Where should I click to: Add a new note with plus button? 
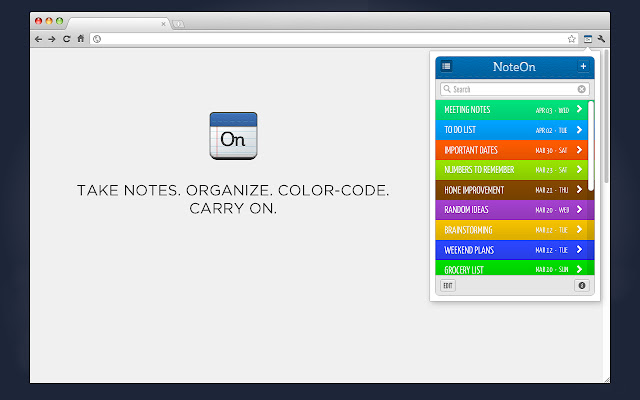583,66
